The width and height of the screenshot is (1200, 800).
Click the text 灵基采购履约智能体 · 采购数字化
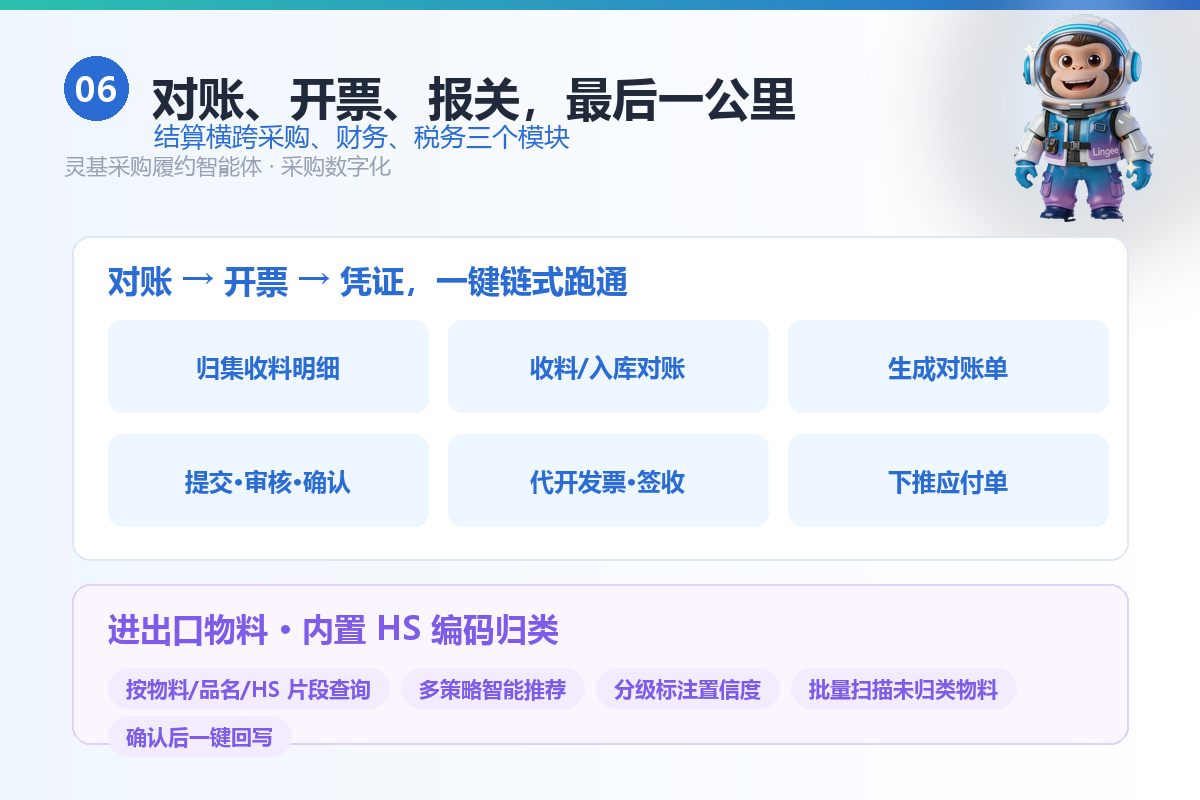click(x=228, y=167)
